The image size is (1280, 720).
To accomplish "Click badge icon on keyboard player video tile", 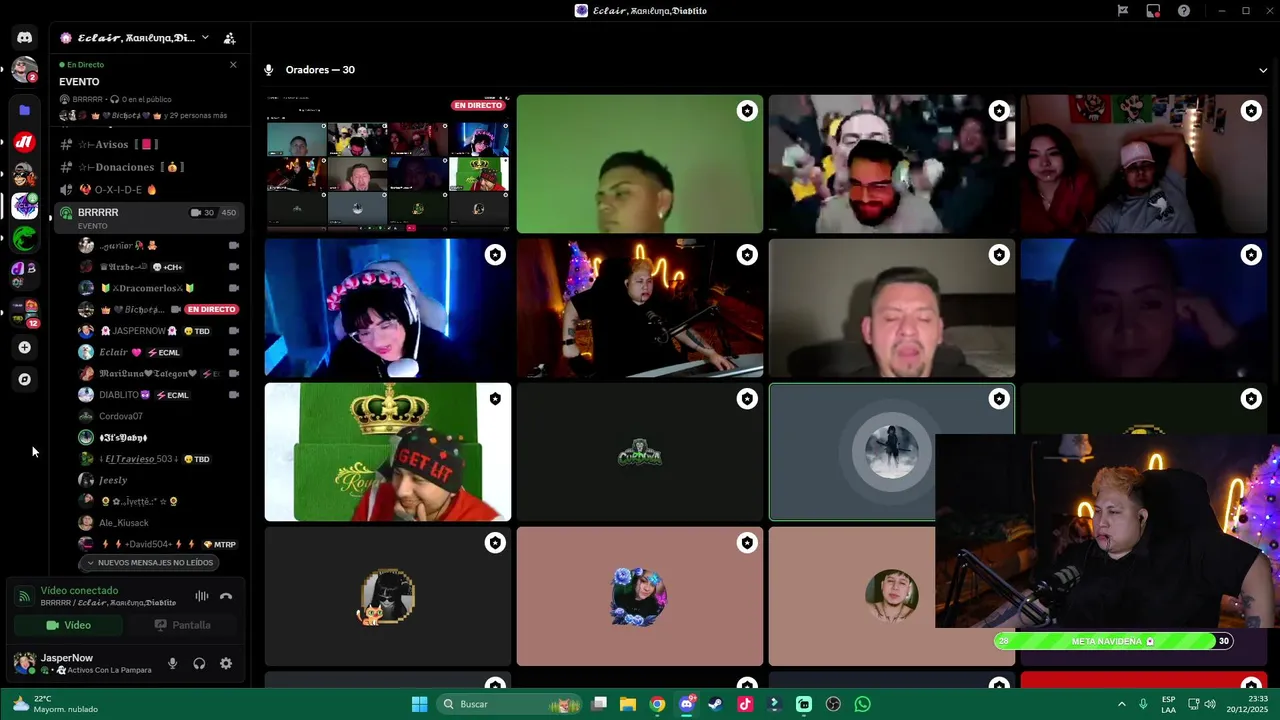I will (x=747, y=255).
